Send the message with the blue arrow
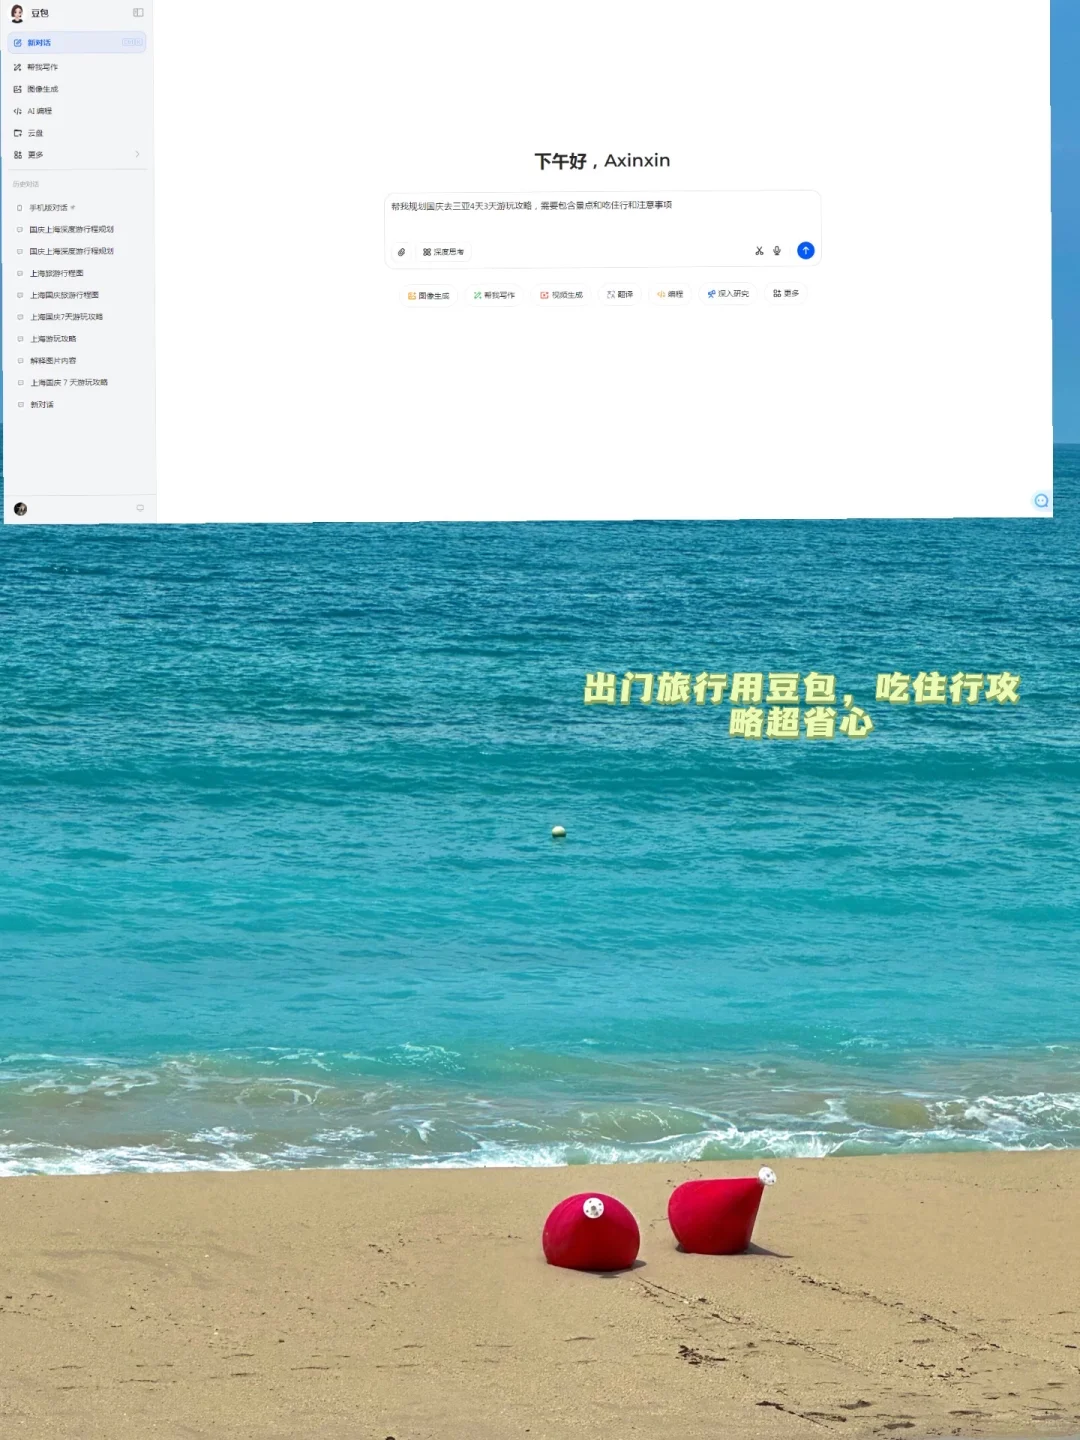Viewport: 1080px width, 1440px height. tap(805, 251)
